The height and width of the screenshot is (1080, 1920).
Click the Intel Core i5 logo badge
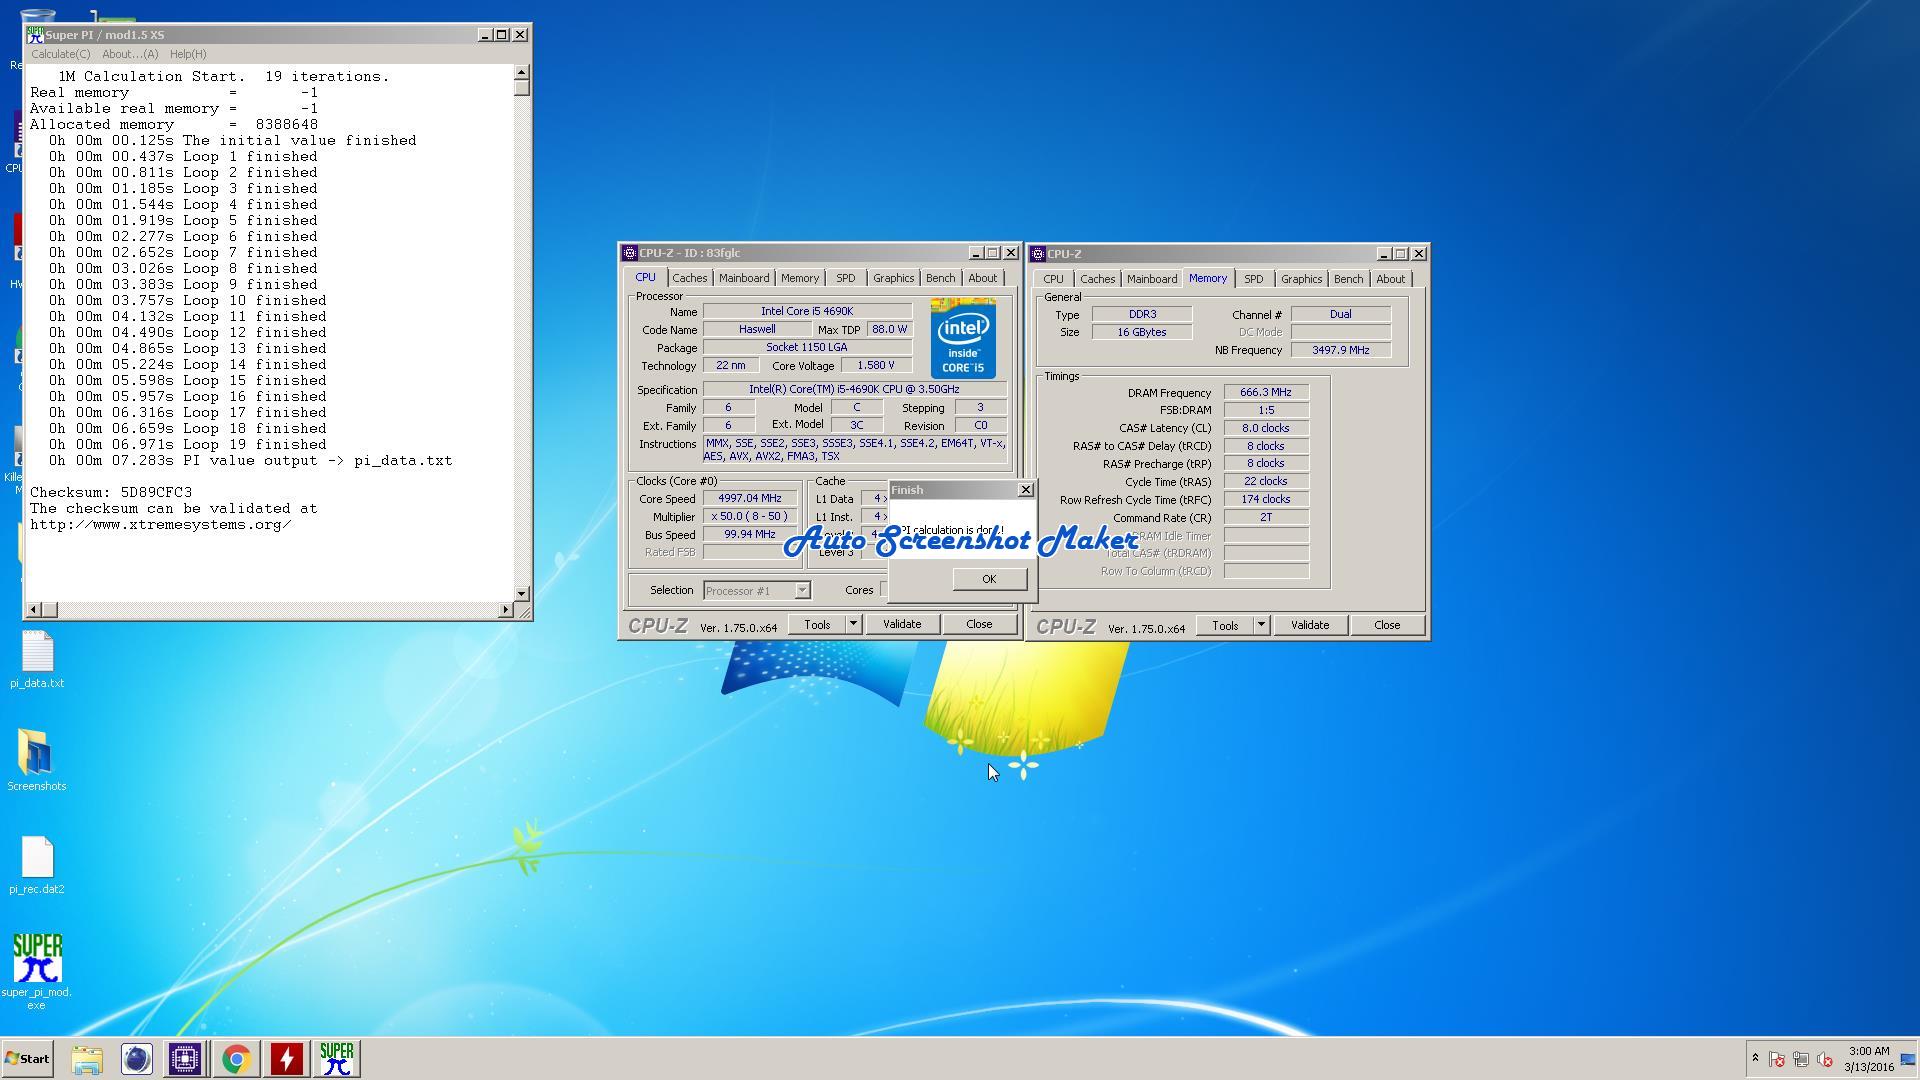[963, 338]
